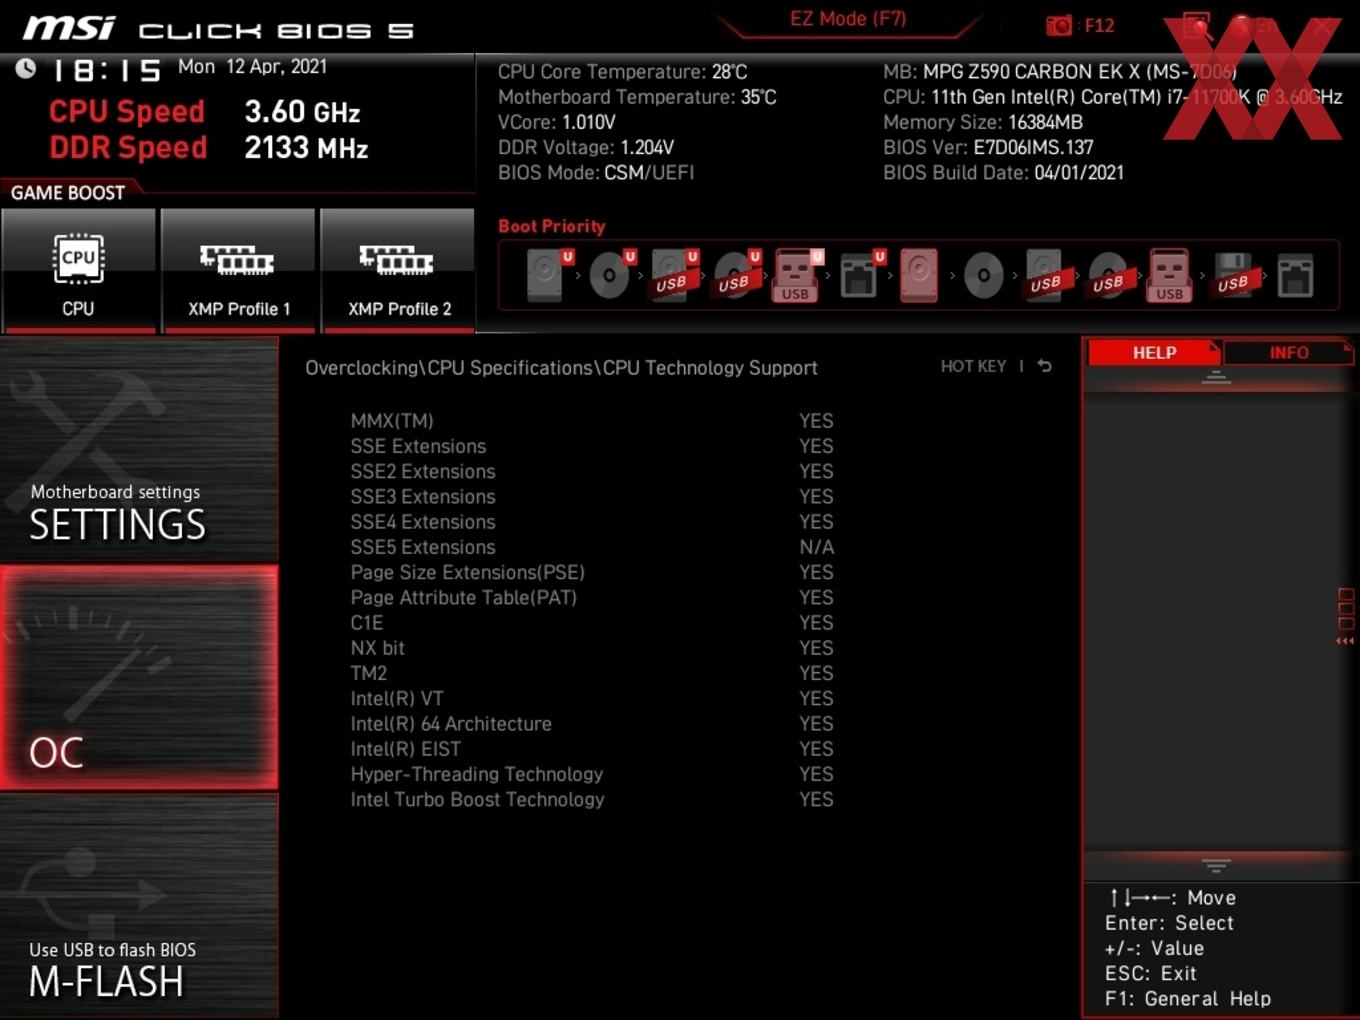Click the CPU Speed 3.60 GHz readout
1360x1020 pixels.
click(x=205, y=112)
